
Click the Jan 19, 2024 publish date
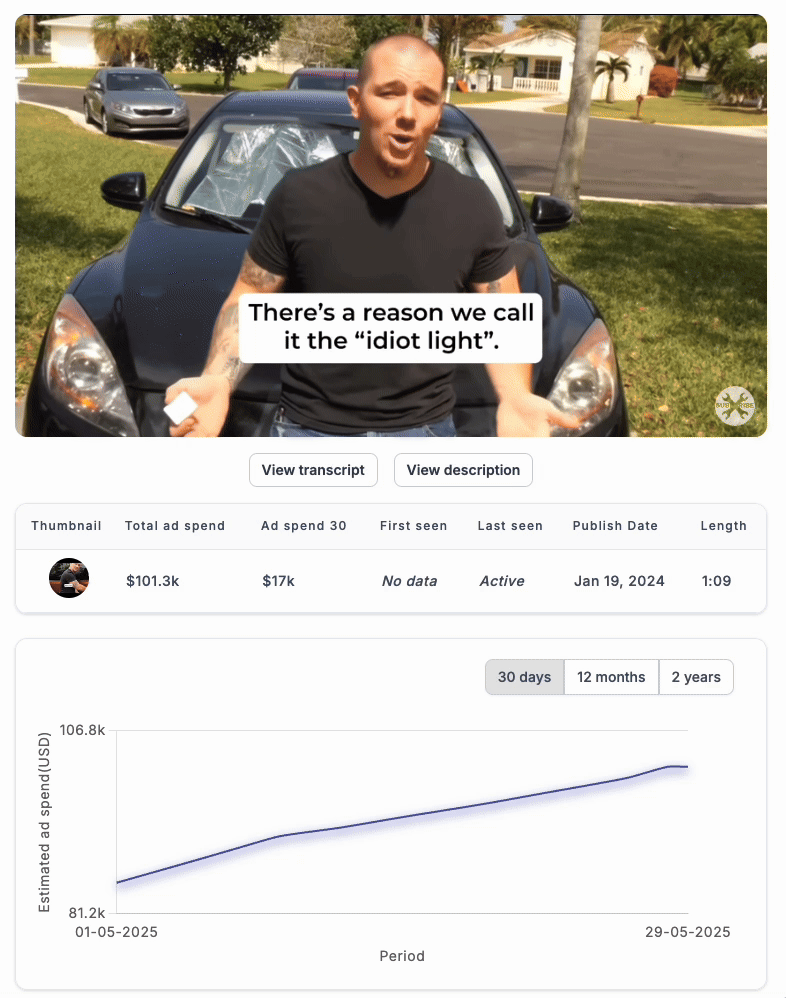click(619, 581)
